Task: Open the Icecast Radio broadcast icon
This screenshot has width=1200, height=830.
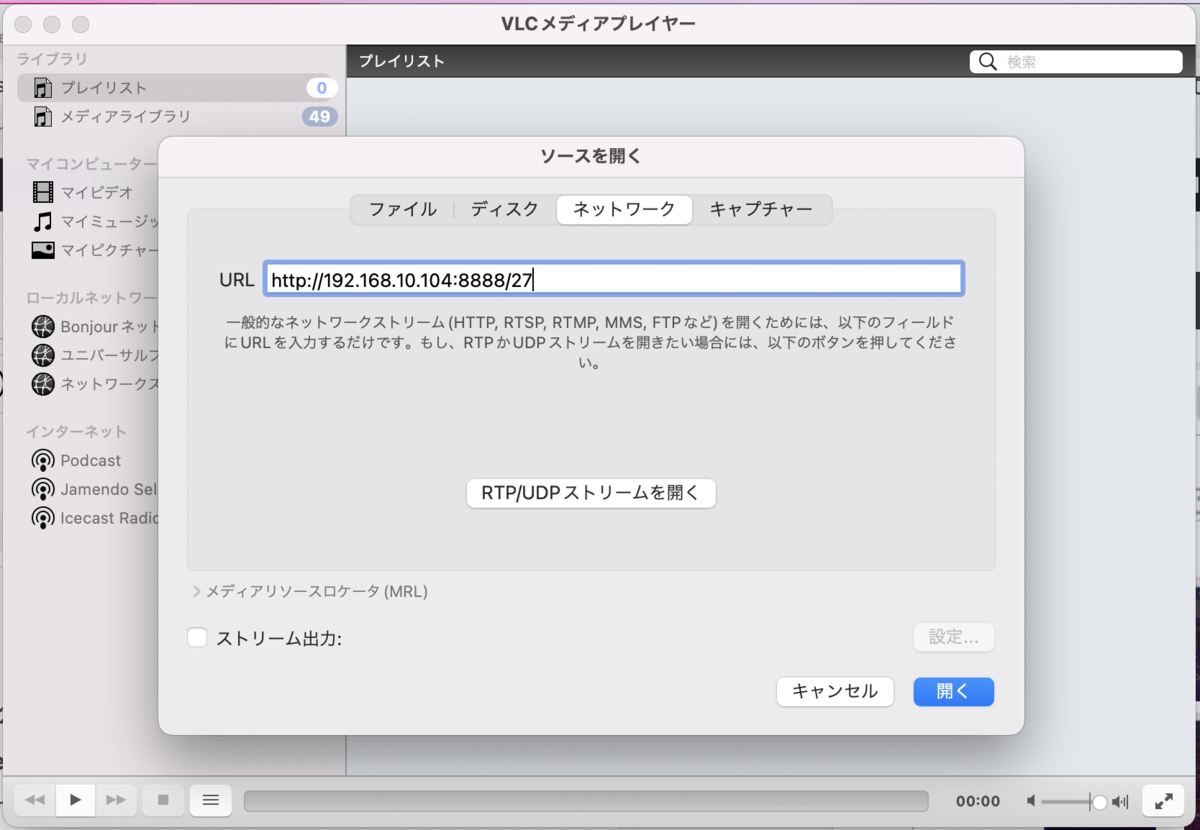Action: (x=42, y=519)
